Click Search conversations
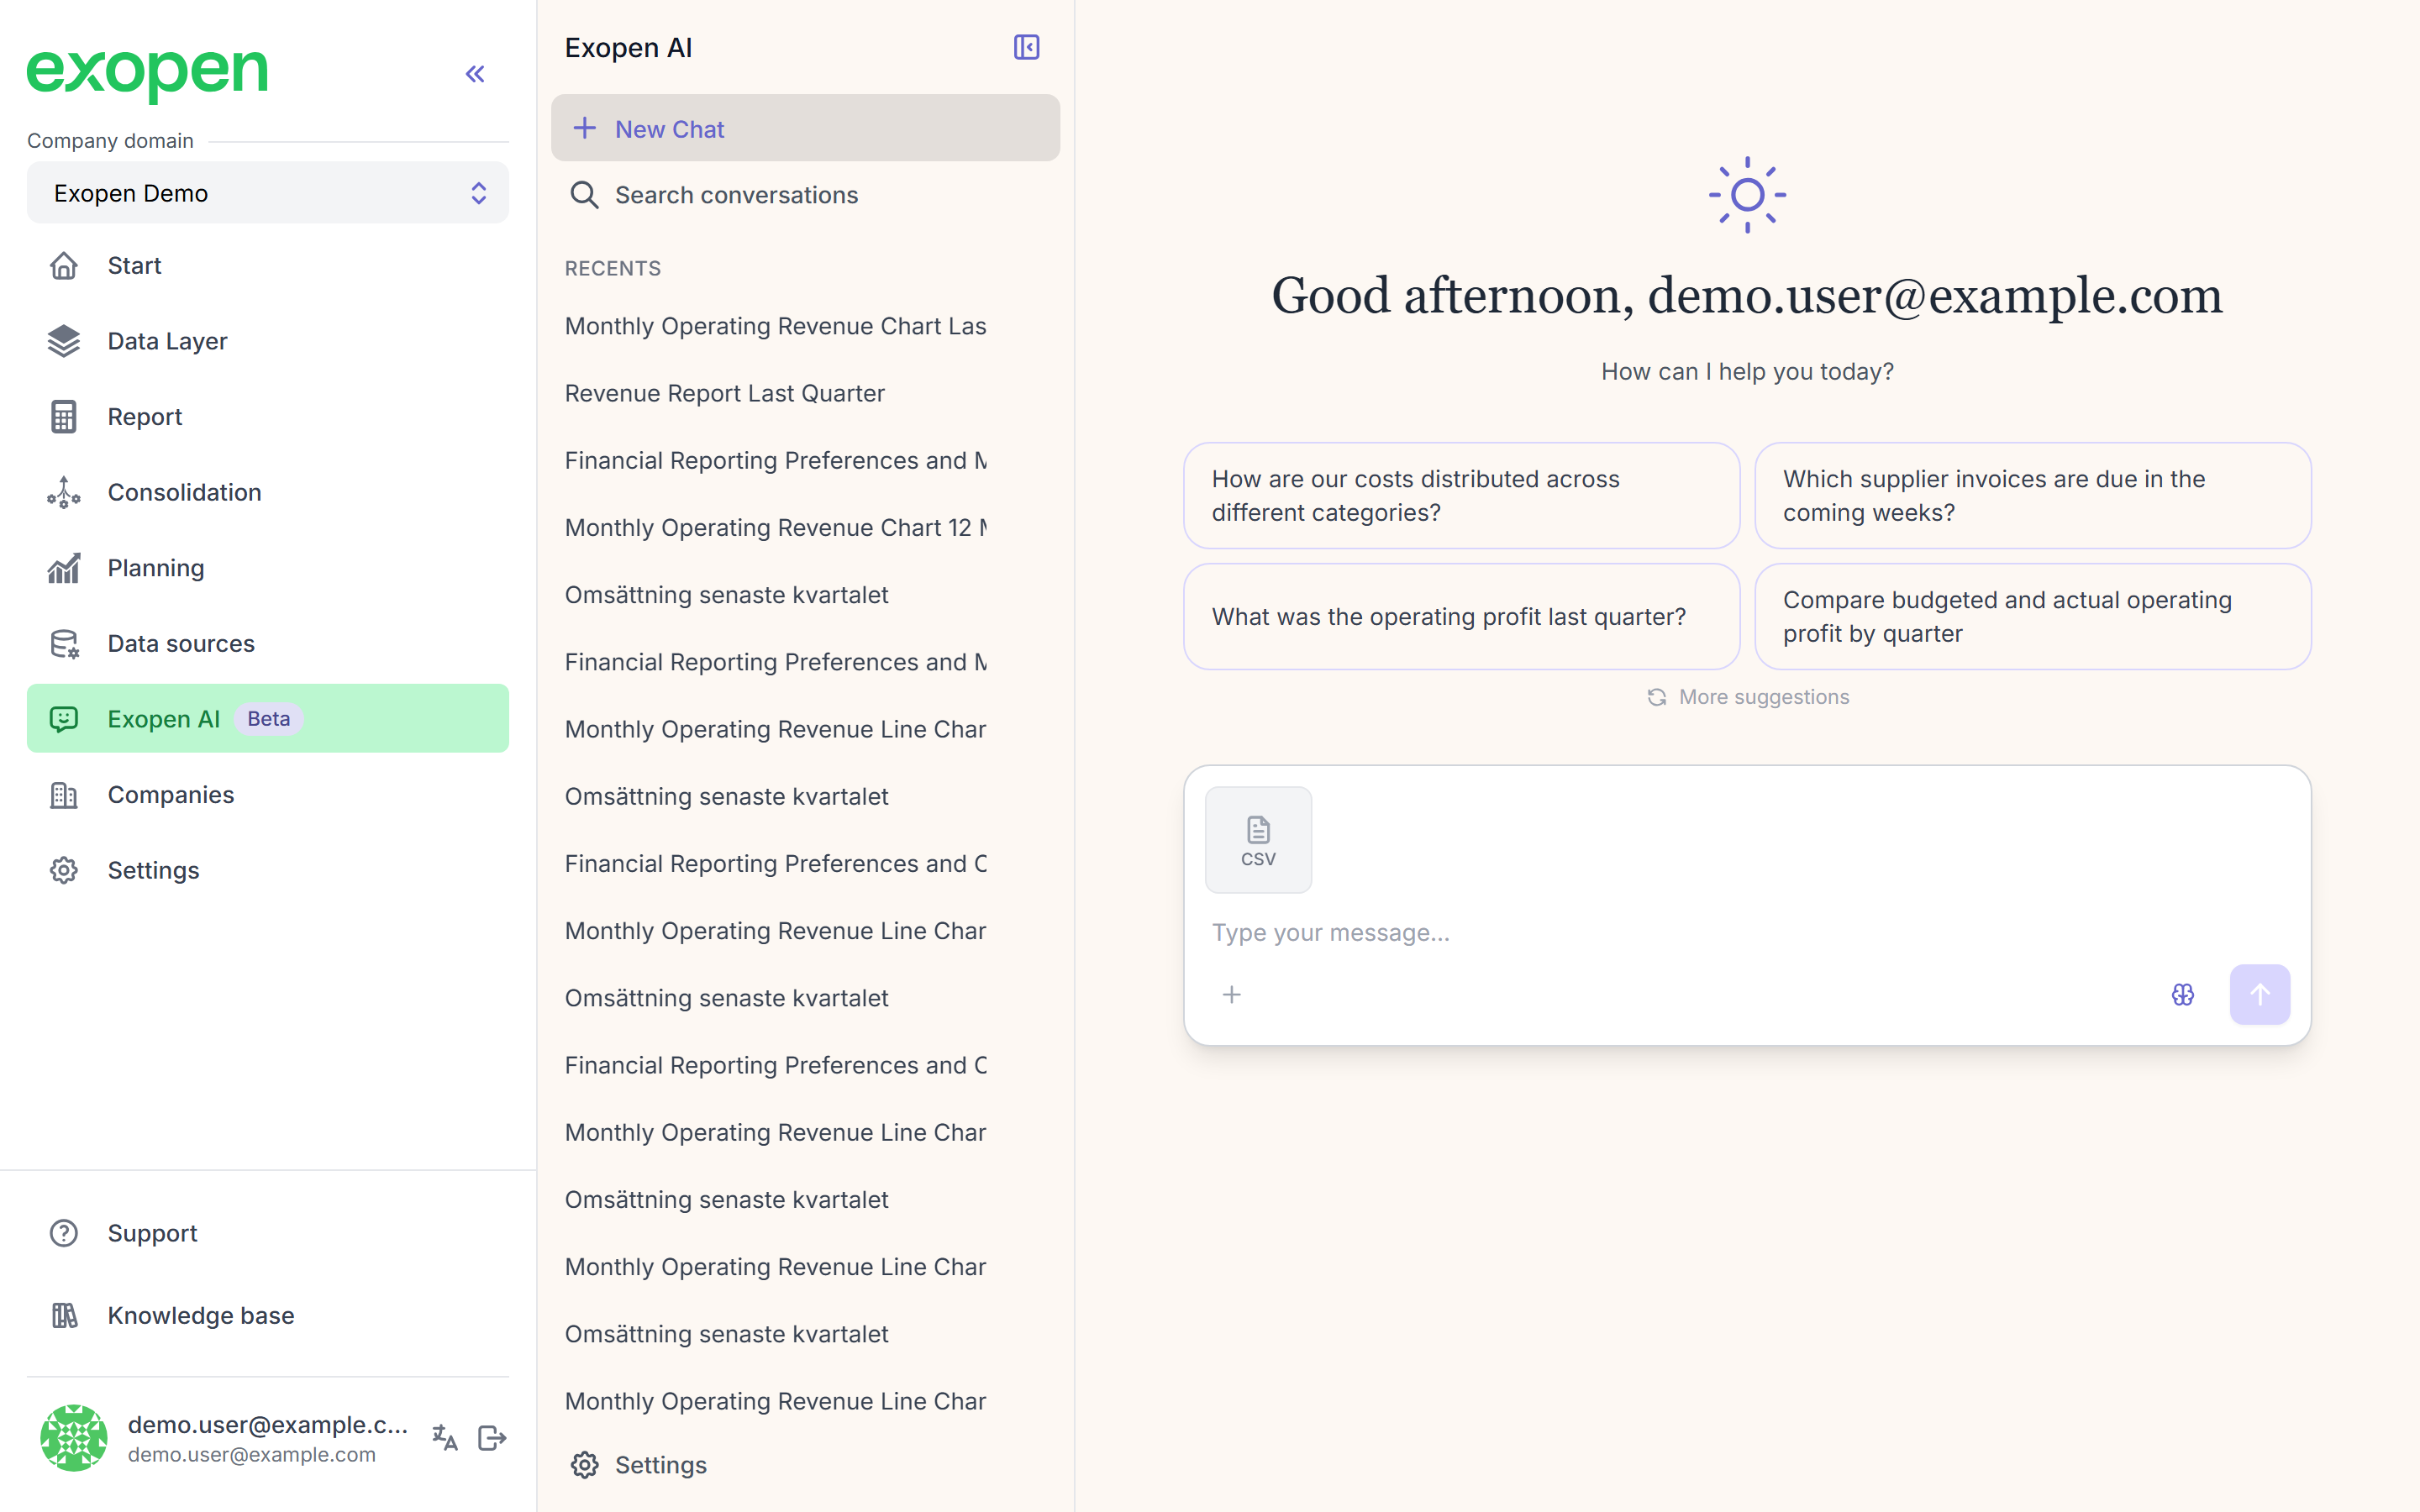 (x=805, y=195)
